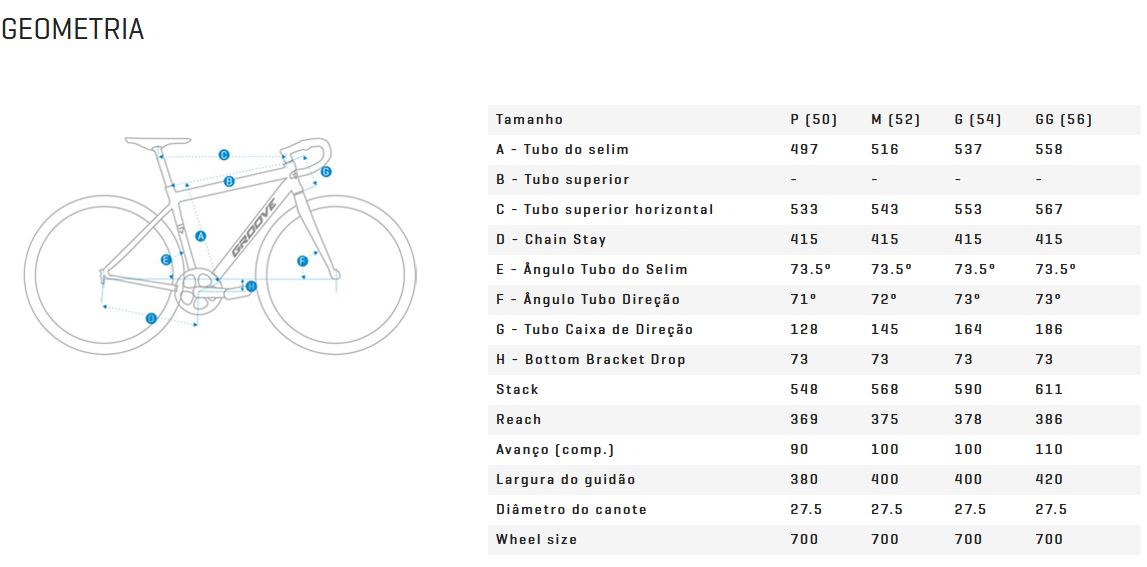Click the GROOVE logo on bike frame

point(255,228)
